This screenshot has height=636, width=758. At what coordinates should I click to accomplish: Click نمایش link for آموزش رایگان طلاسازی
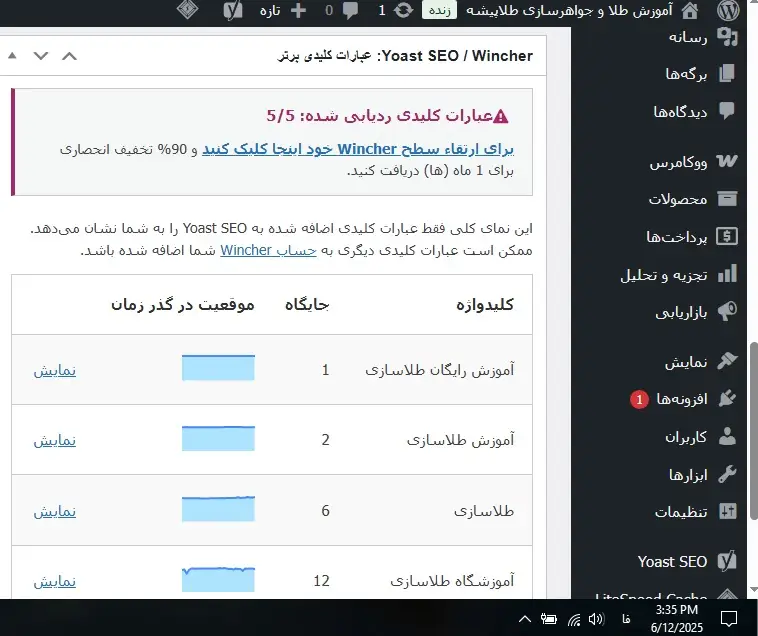tap(55, 370)
